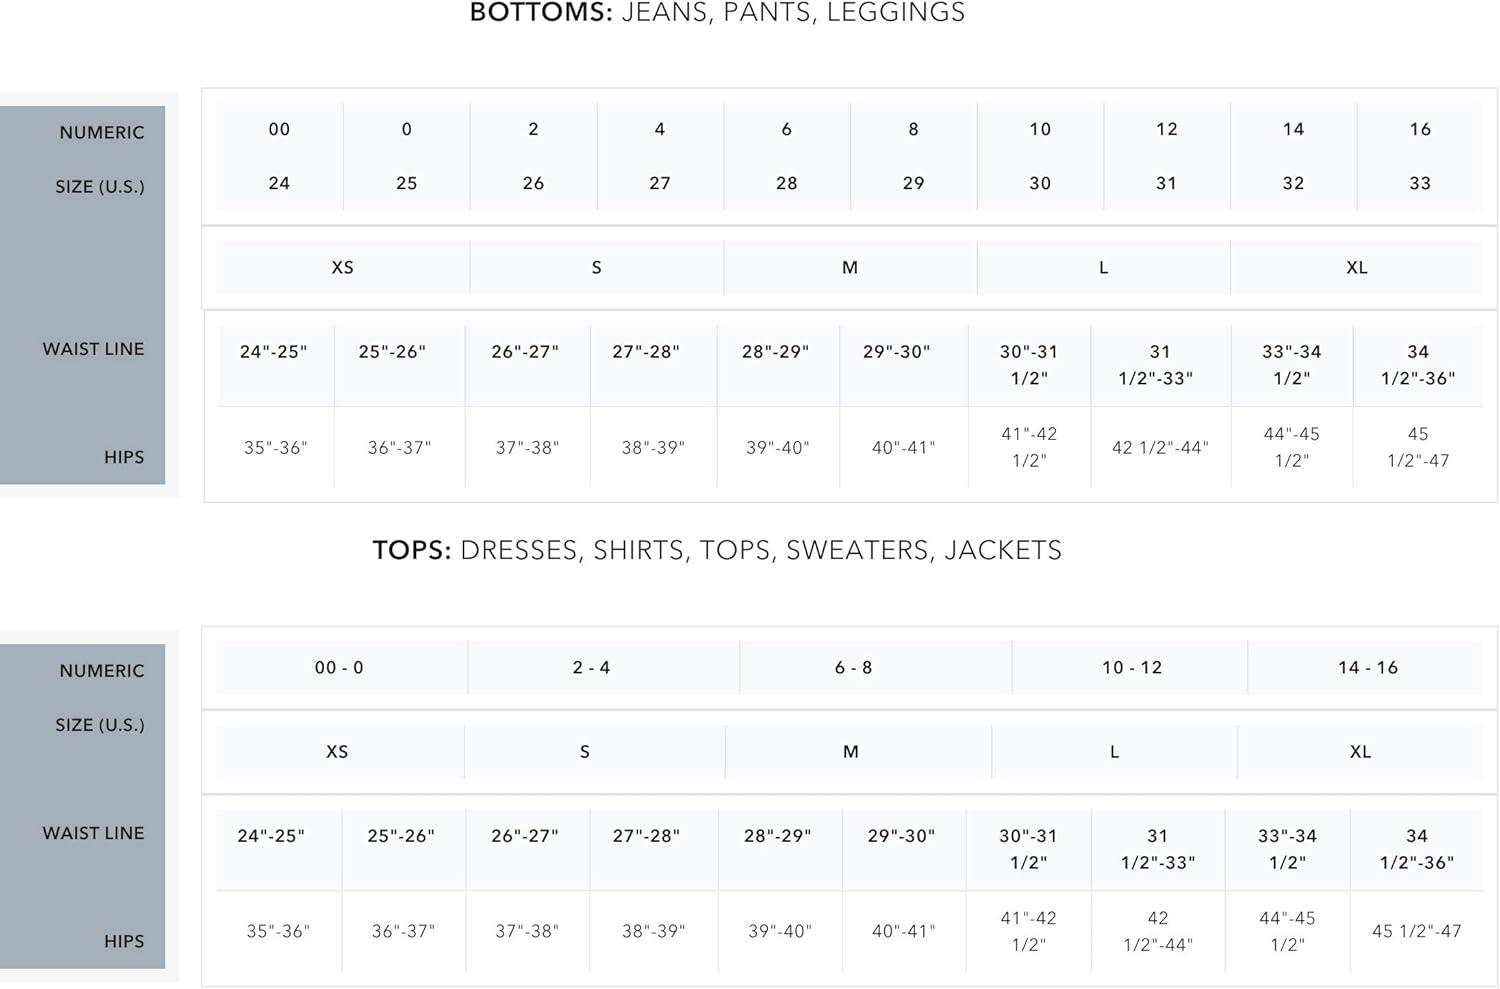Click the WAIST LINE label beside bottoms chart

tap(93, 349)
